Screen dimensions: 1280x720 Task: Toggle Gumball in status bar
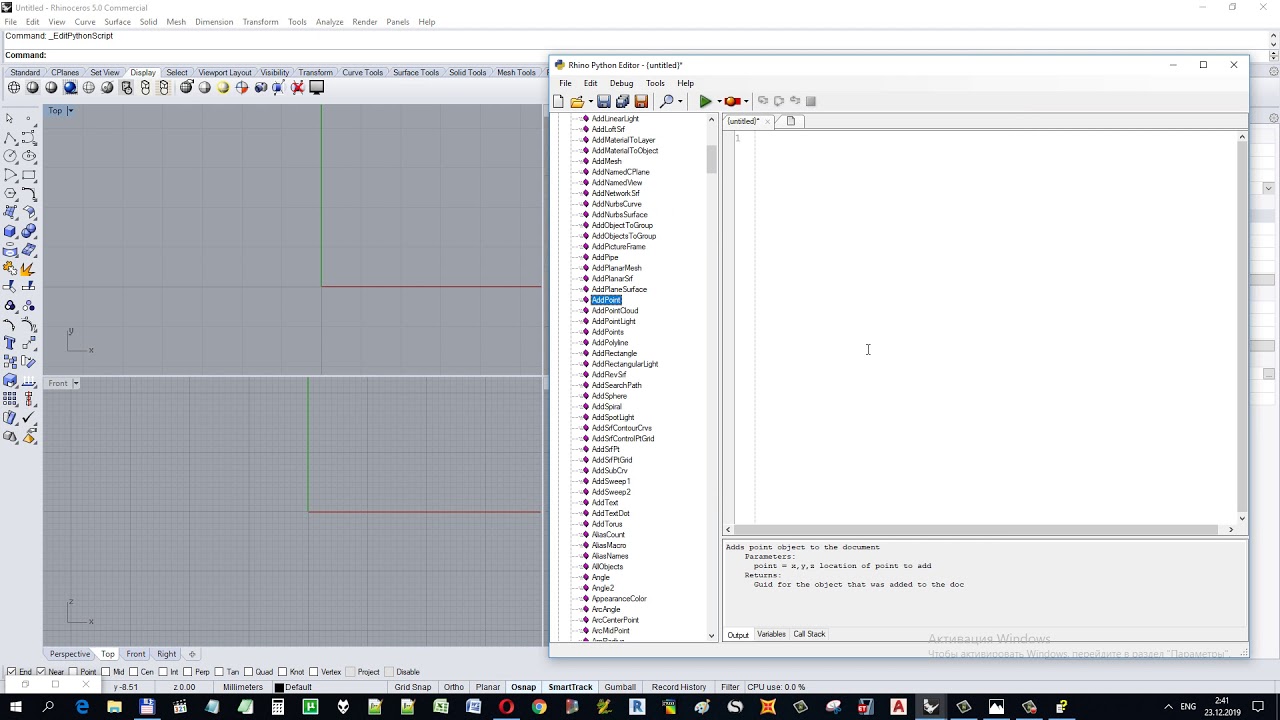click(620, 687)
